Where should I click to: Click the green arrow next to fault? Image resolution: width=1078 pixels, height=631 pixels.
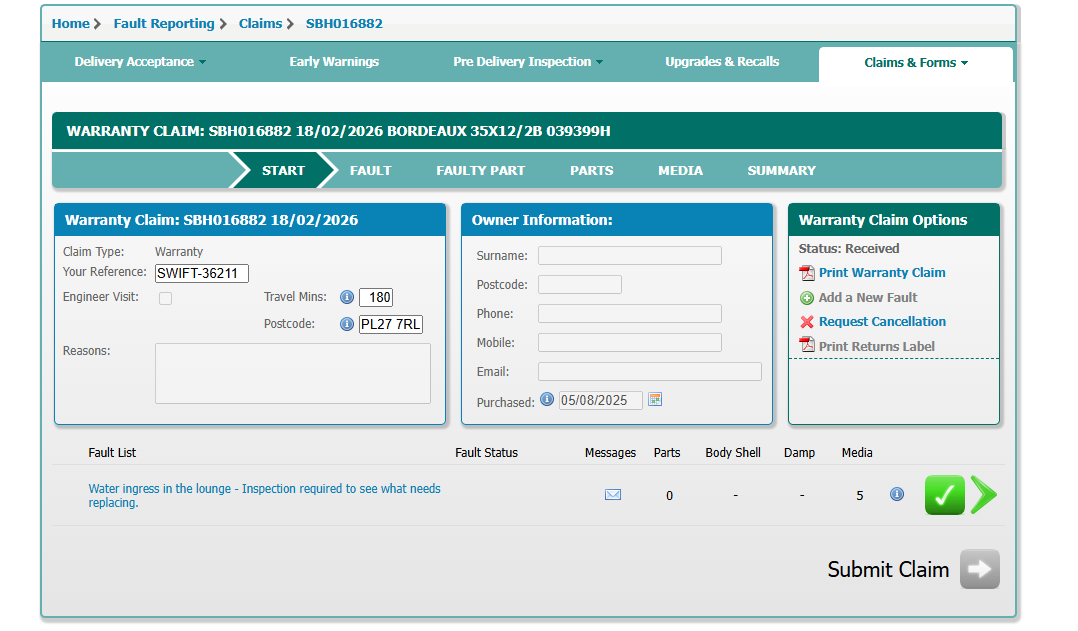984,495
